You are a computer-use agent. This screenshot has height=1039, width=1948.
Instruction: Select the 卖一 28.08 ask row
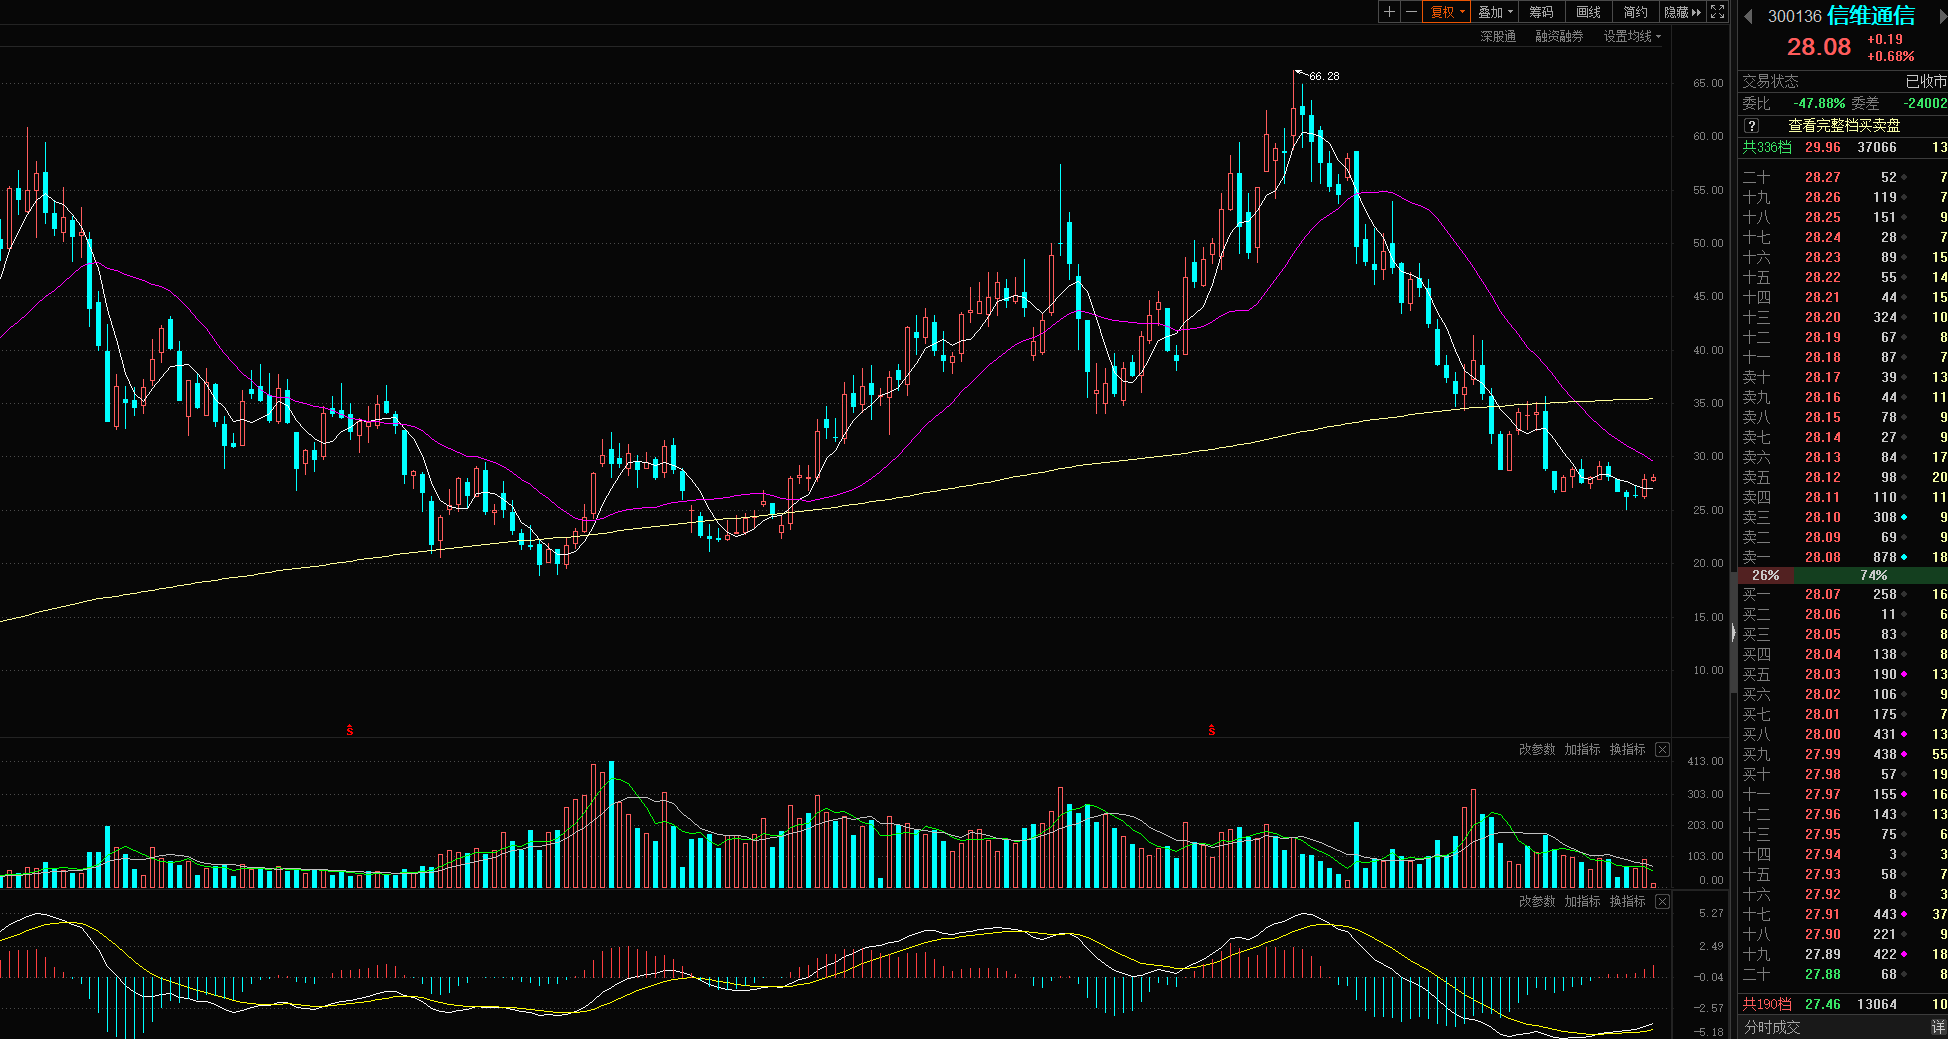point(1843,557)
